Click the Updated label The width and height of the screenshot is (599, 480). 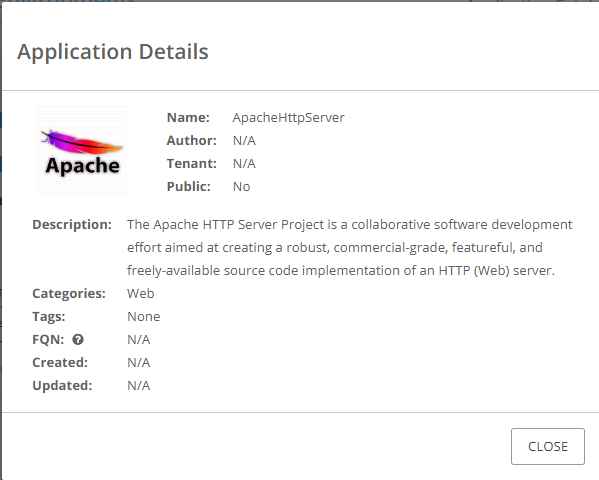pos(62,385)
